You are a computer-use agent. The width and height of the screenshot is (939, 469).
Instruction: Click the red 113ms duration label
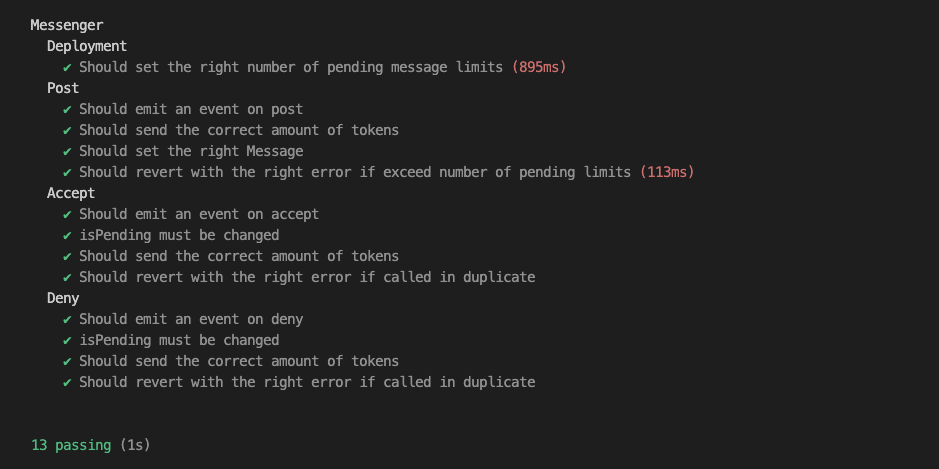(x=667, y=173)
